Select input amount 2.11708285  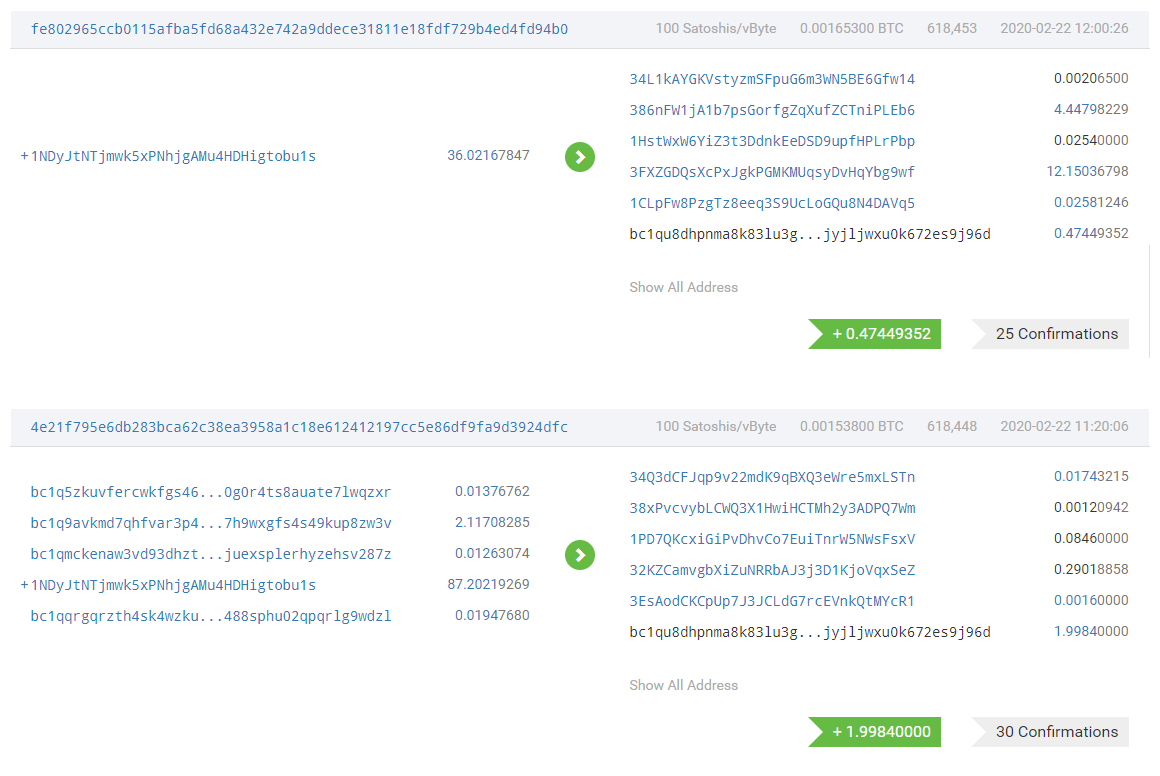coord(492,522)
